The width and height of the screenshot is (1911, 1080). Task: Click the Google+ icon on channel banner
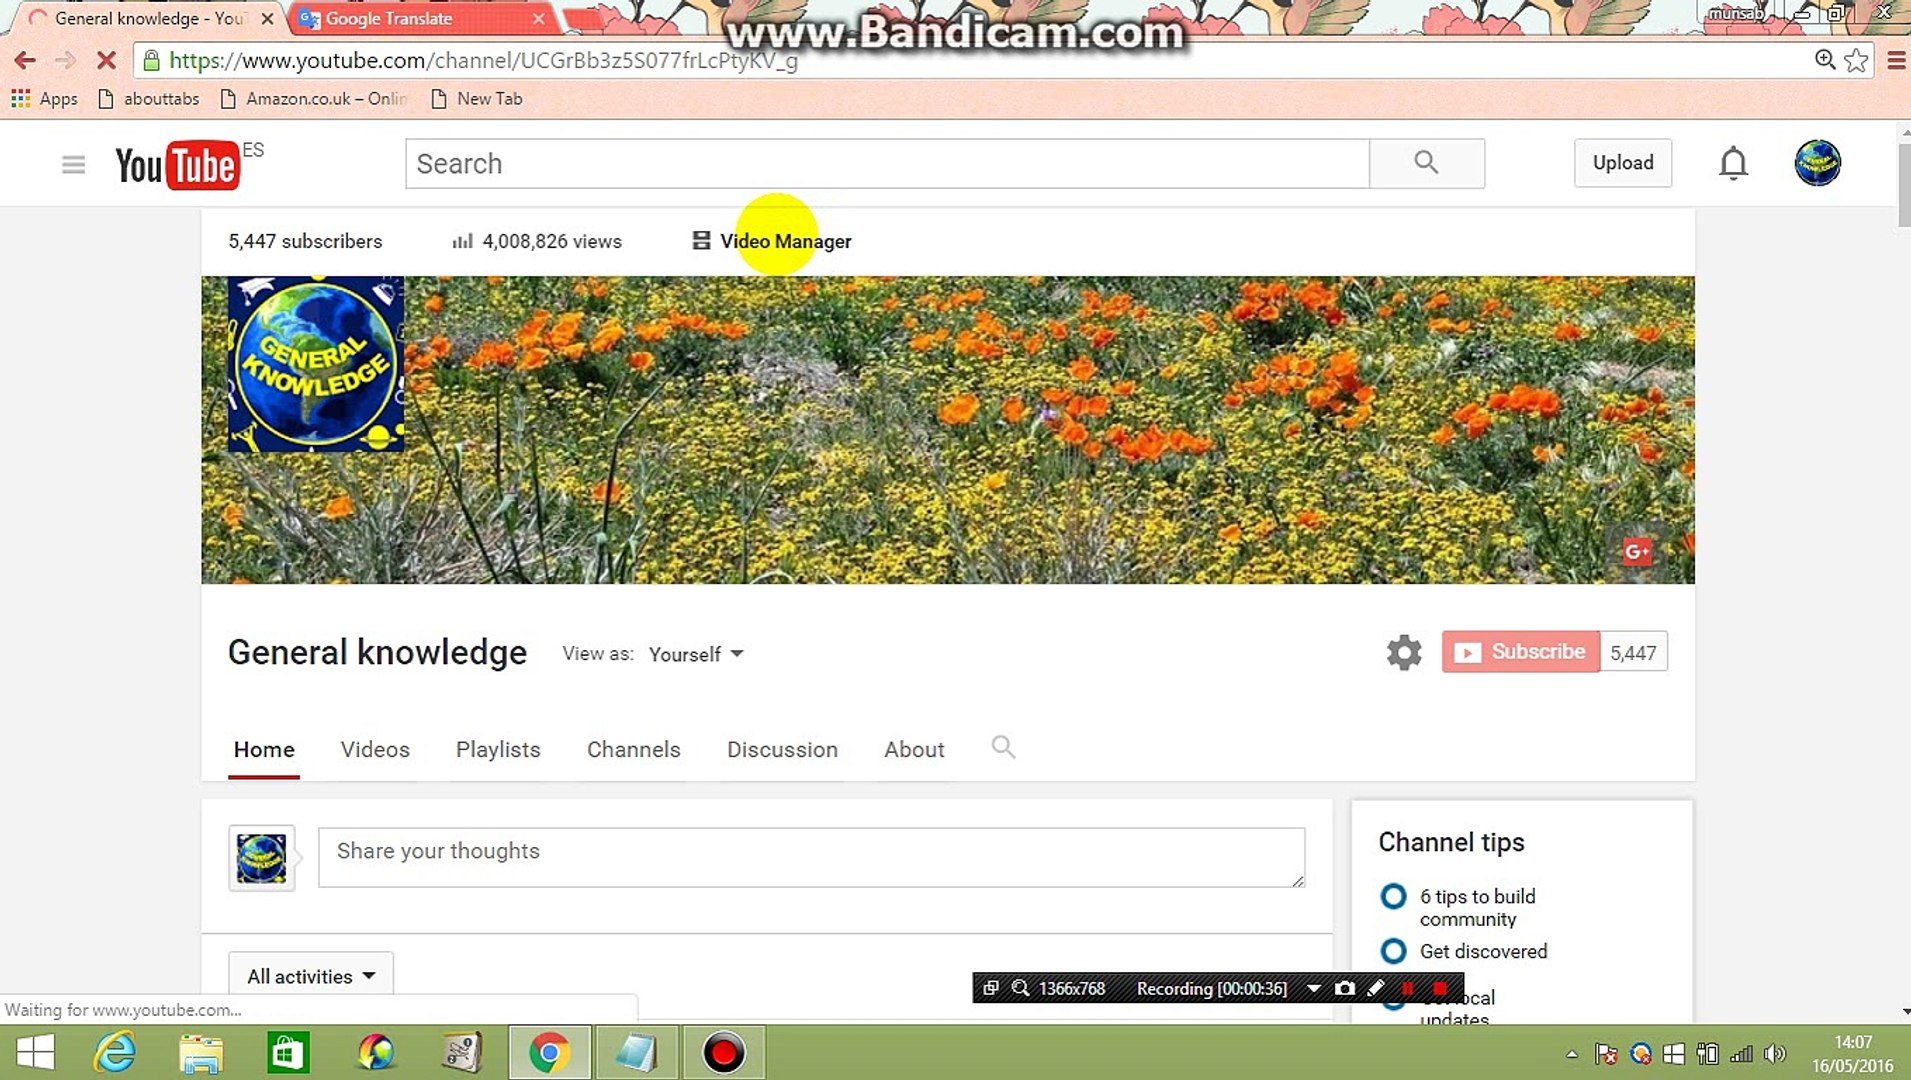[x=1636, y=551]
